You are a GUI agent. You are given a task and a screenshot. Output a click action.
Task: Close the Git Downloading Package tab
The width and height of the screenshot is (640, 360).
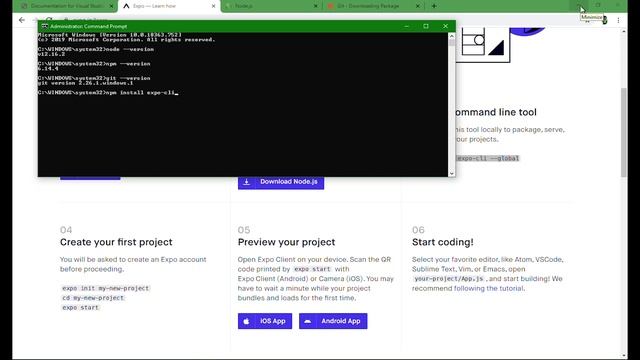[418, 6]
